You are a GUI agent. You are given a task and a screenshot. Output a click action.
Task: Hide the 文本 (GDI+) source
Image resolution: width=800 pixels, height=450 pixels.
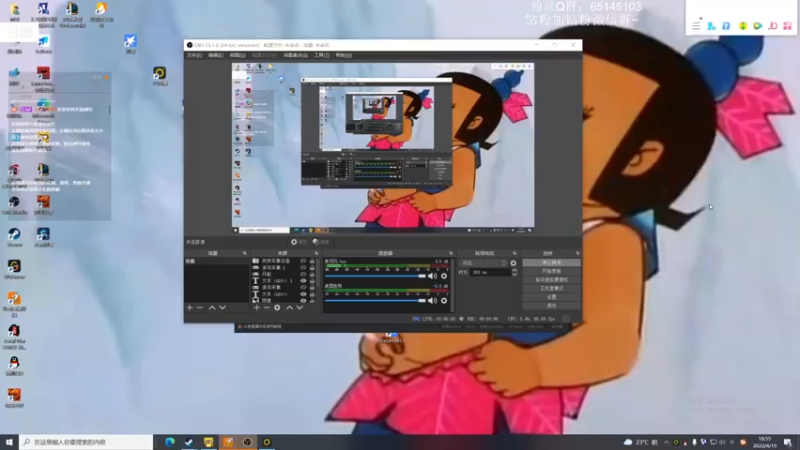[303, 294]
